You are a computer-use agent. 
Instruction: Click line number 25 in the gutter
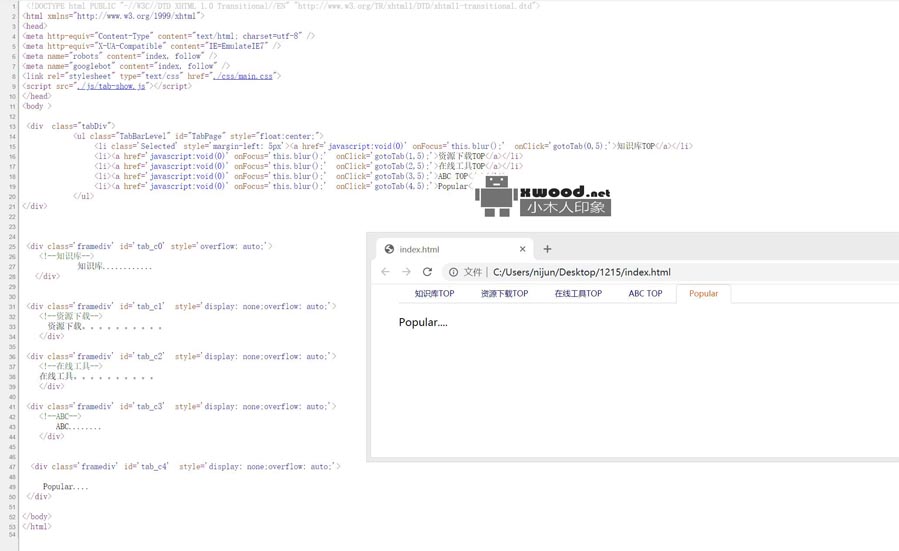click(x=11, y=247)
